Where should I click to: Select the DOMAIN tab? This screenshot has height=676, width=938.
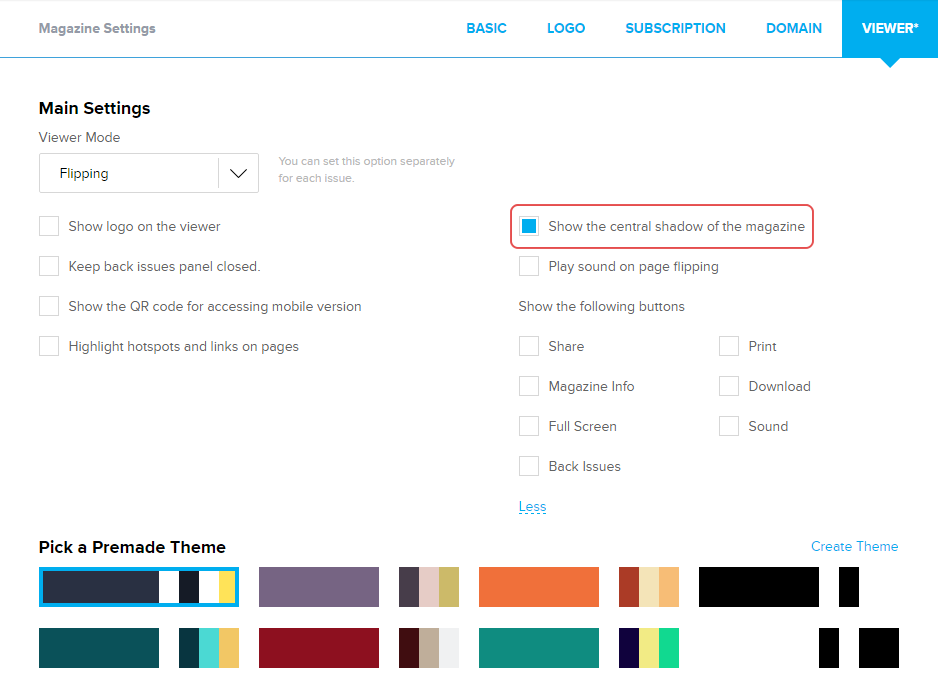794,28
